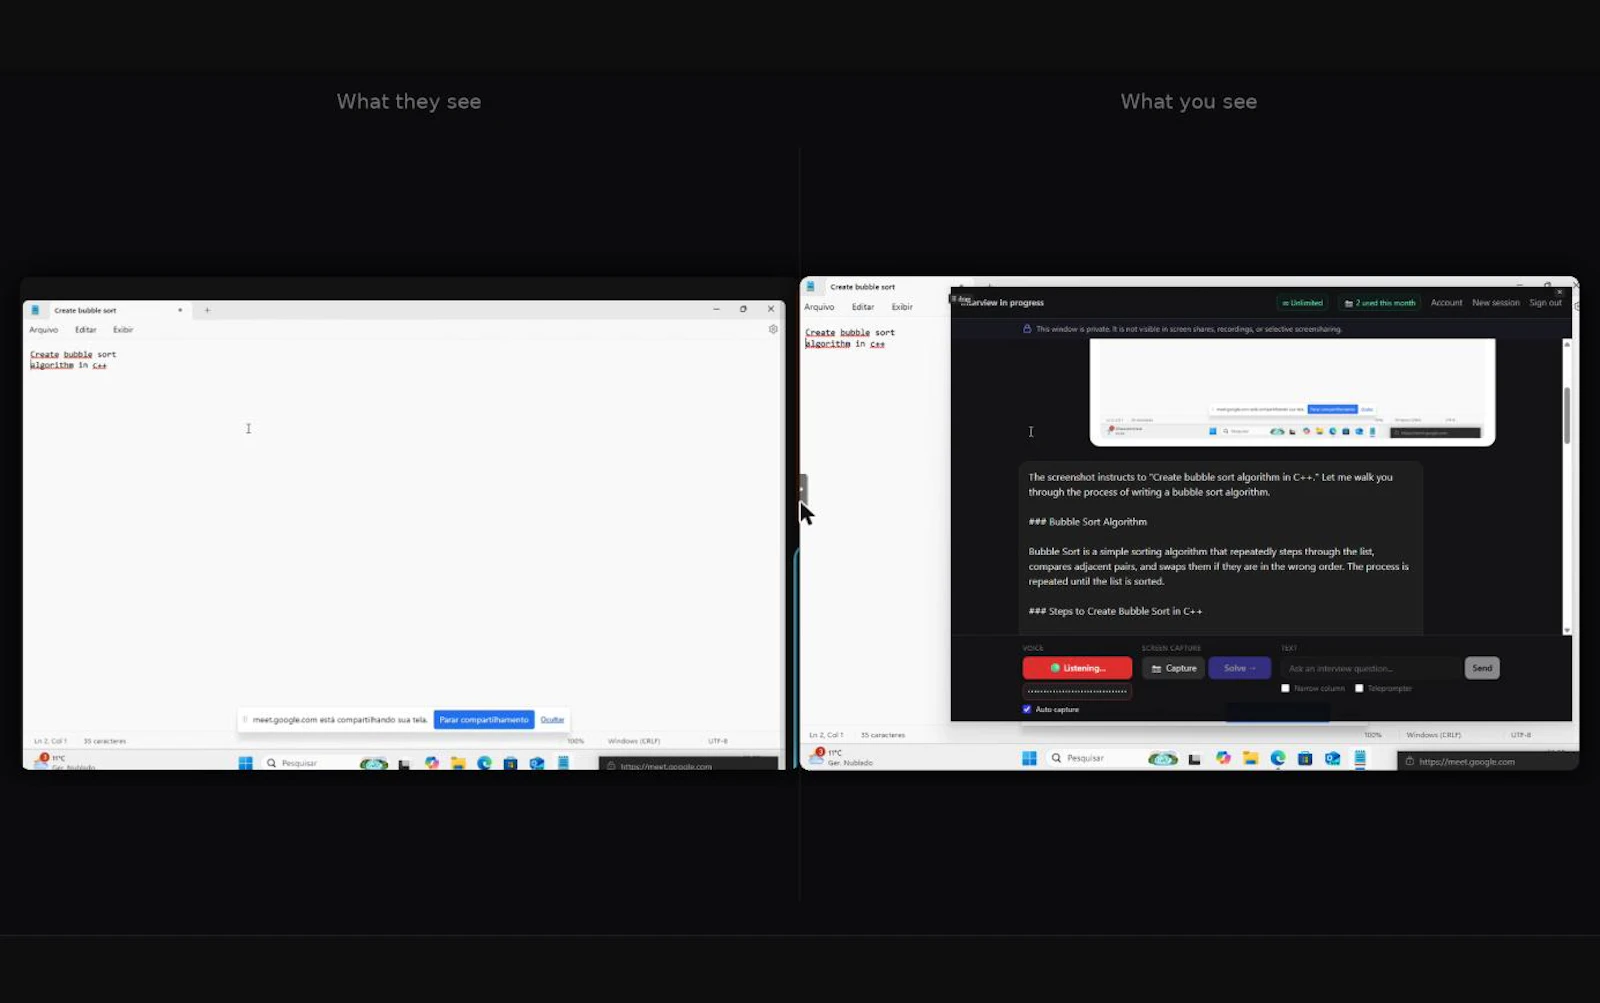Open Arquivo menu in the 'What they see' Notepad
Screen dimensions: 1600x1003
click(x=43, y=330)
